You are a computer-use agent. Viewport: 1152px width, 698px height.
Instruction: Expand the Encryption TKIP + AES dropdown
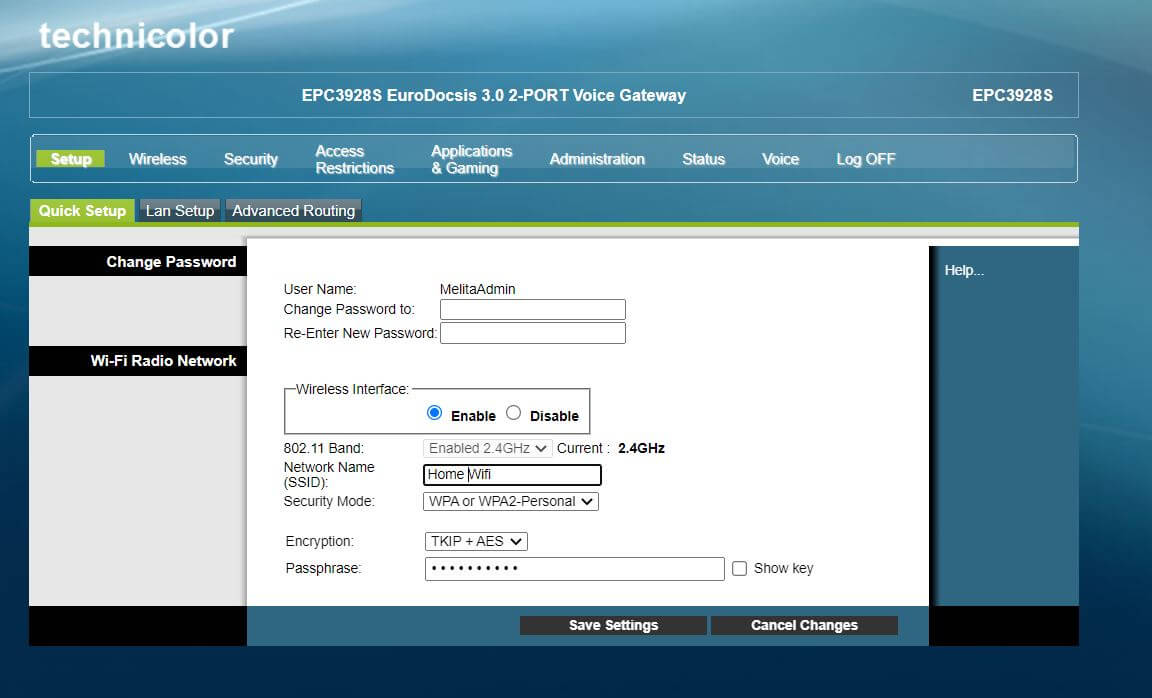click(x=476, y=541)
